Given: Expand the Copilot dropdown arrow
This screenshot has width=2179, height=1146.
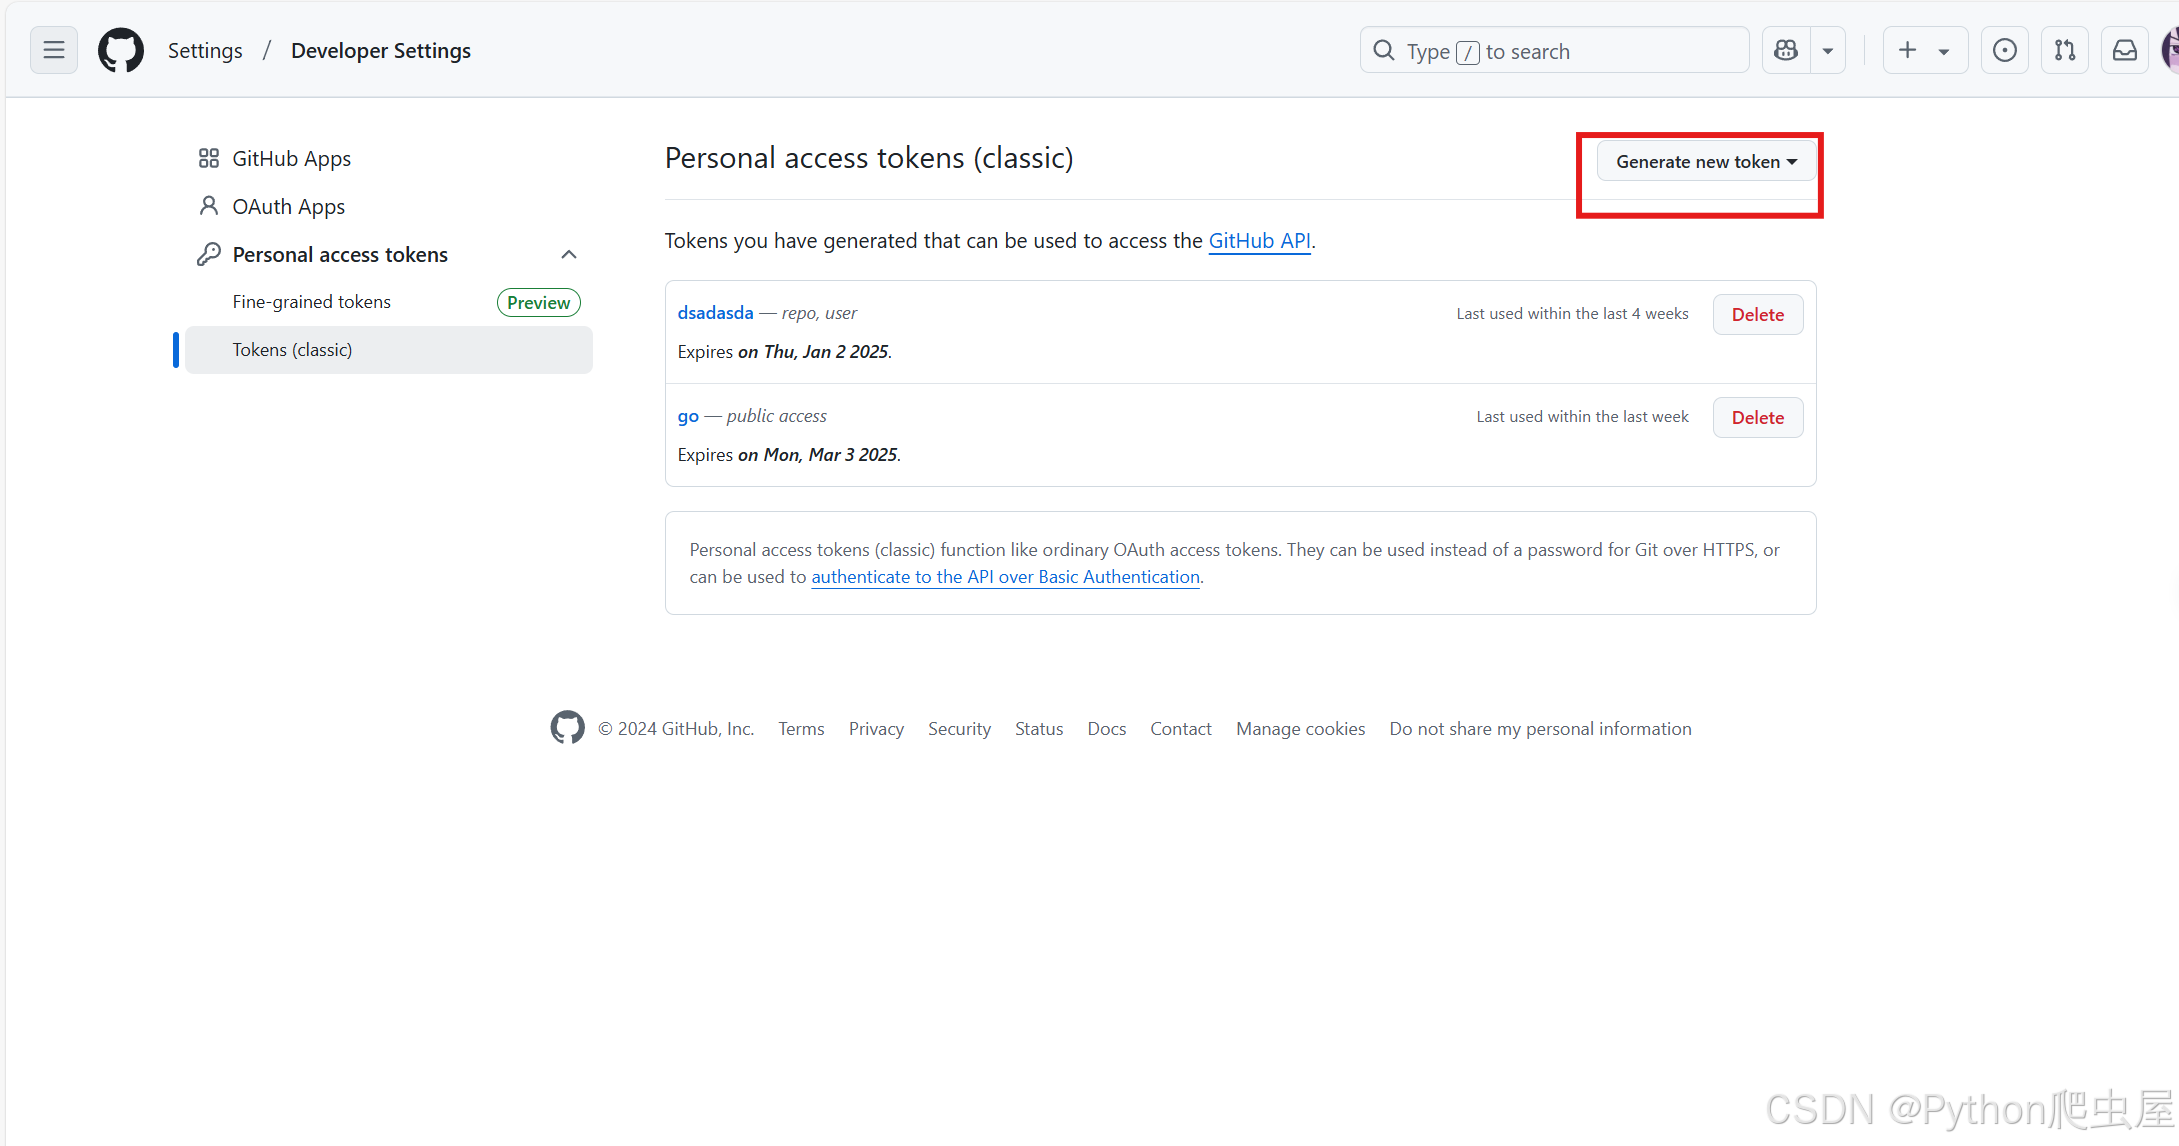Looking at the screenshot, I should [x=1828, y=50].
